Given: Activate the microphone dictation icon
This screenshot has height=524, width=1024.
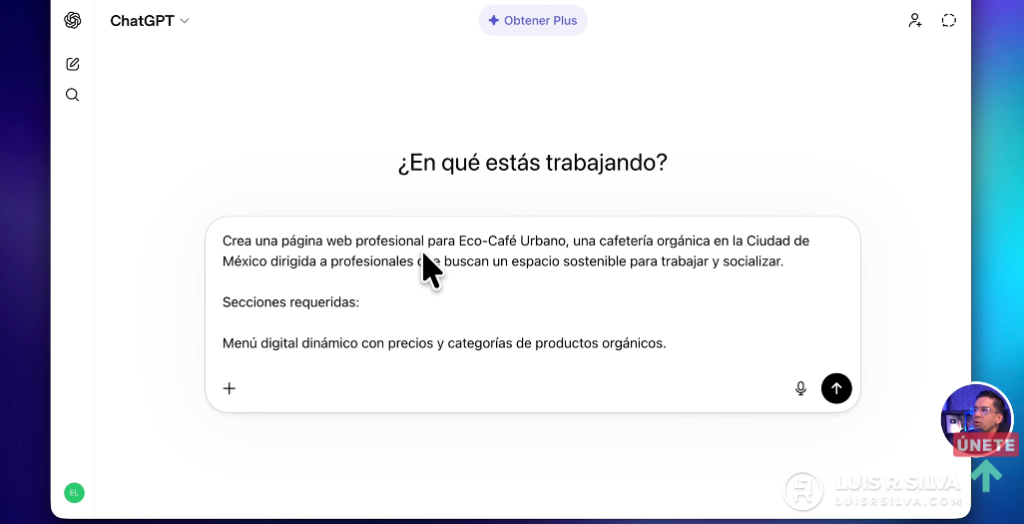Looking at the screenshot, I should click(801, 389).
